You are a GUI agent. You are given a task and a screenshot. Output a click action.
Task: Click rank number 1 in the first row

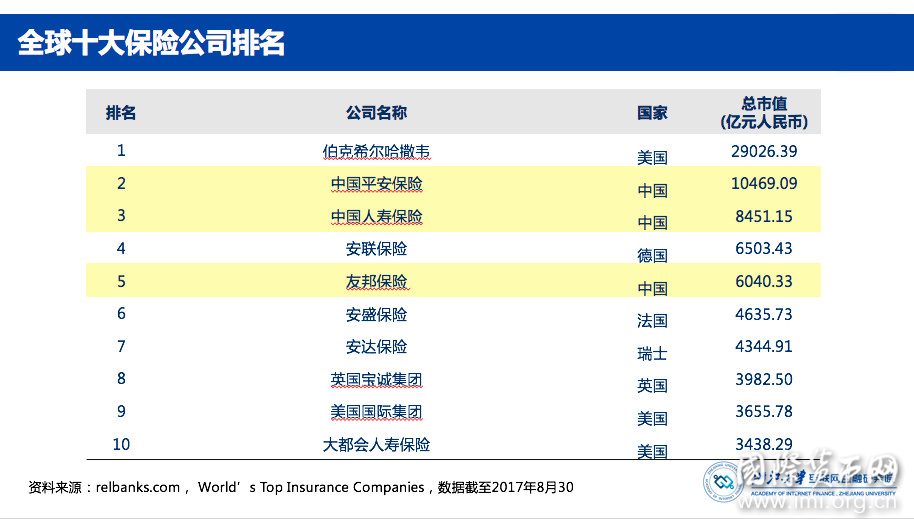click(121, 150)
